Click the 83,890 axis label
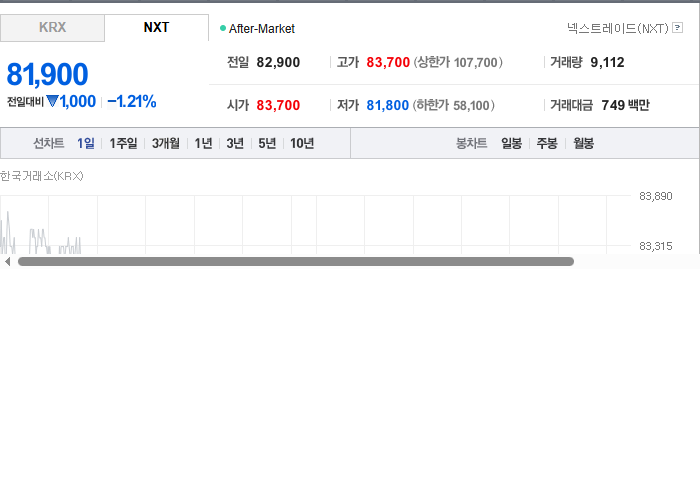 coord(655,196)
